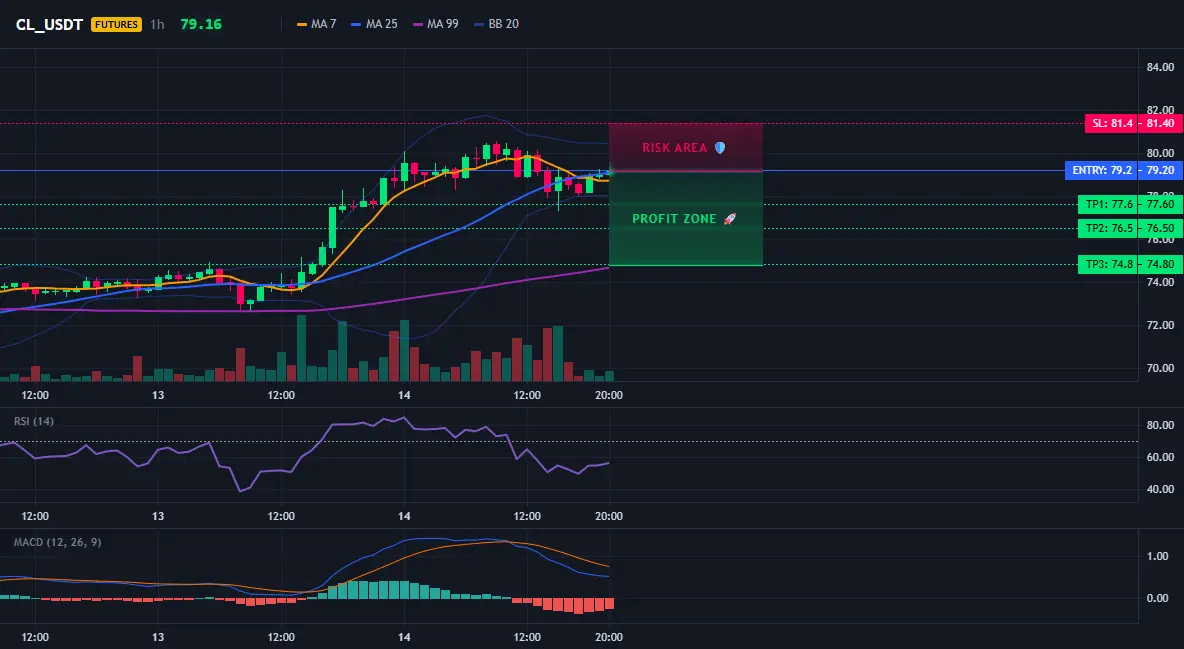Toggle the BB 20 legend item
Viewport: 1184px width, 649px height.
pyautogui.click(x=496, y=24)
